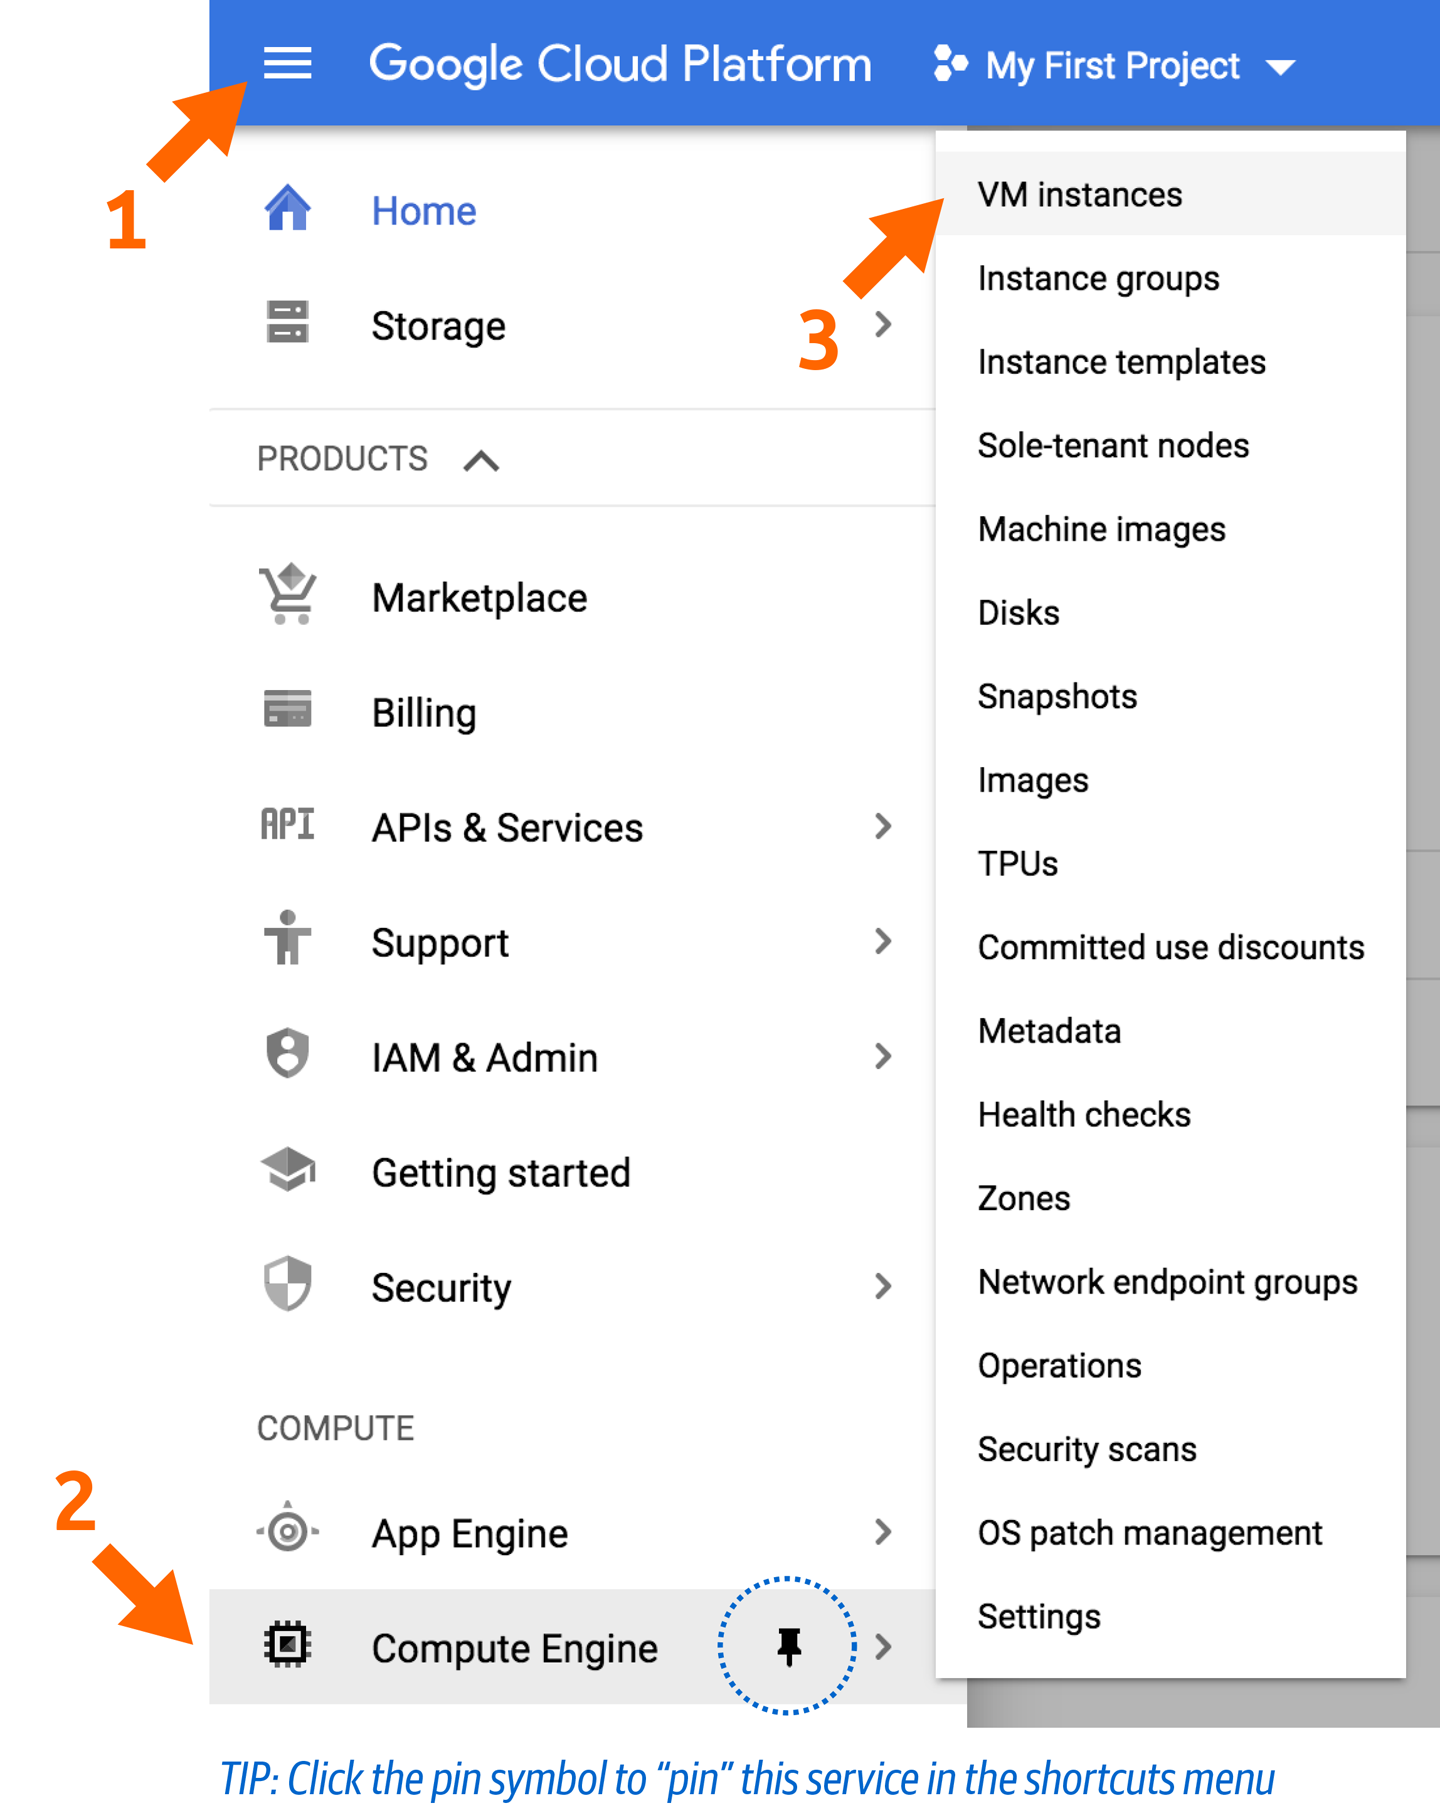Select Zones from submenu
Image resolution: width=1440 pixels, height=1813 pixels.
point(1171,1198)
